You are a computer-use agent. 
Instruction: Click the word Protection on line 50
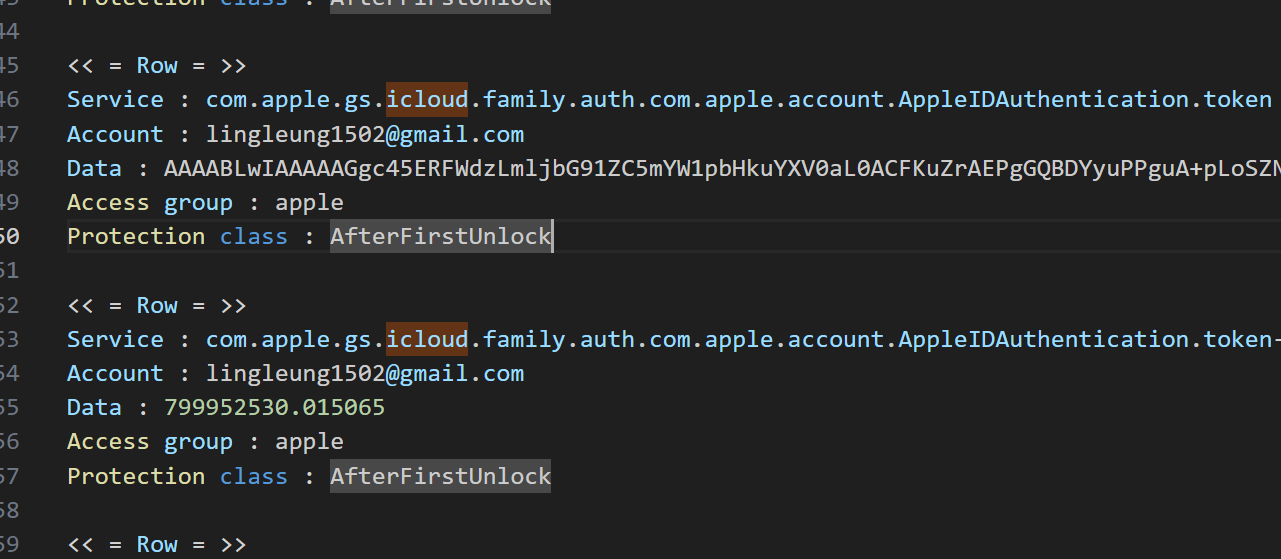(x=136, y=237)
